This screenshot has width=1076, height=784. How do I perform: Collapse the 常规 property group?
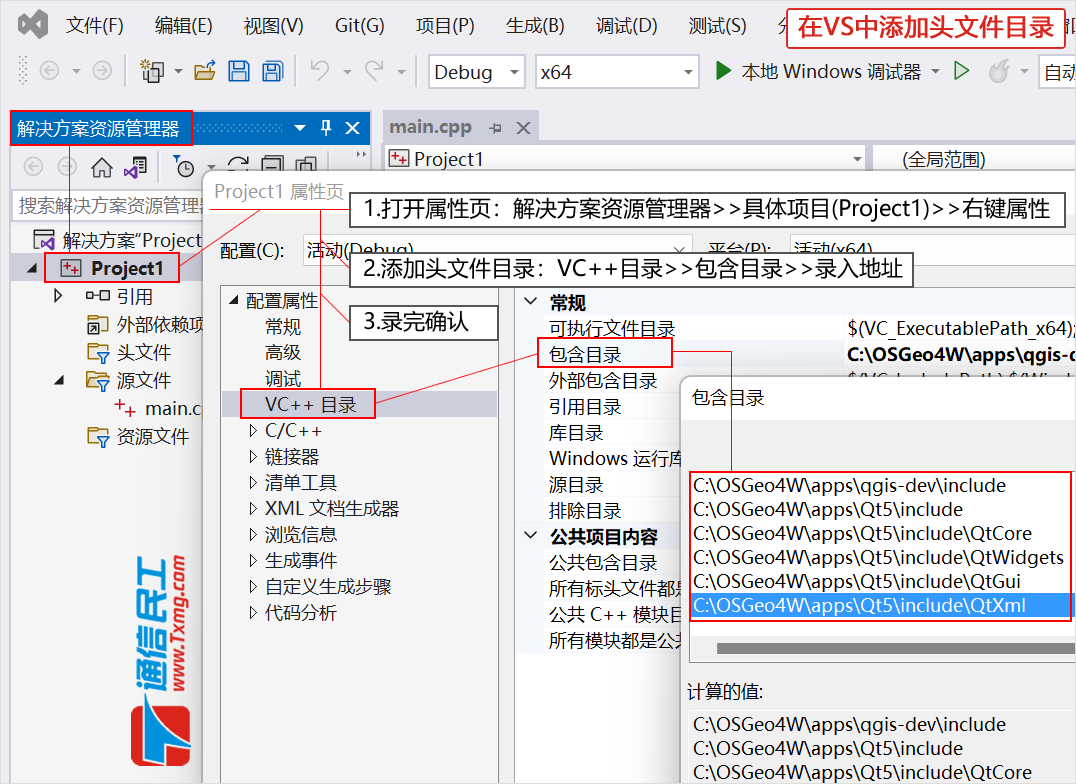[530, 301]
